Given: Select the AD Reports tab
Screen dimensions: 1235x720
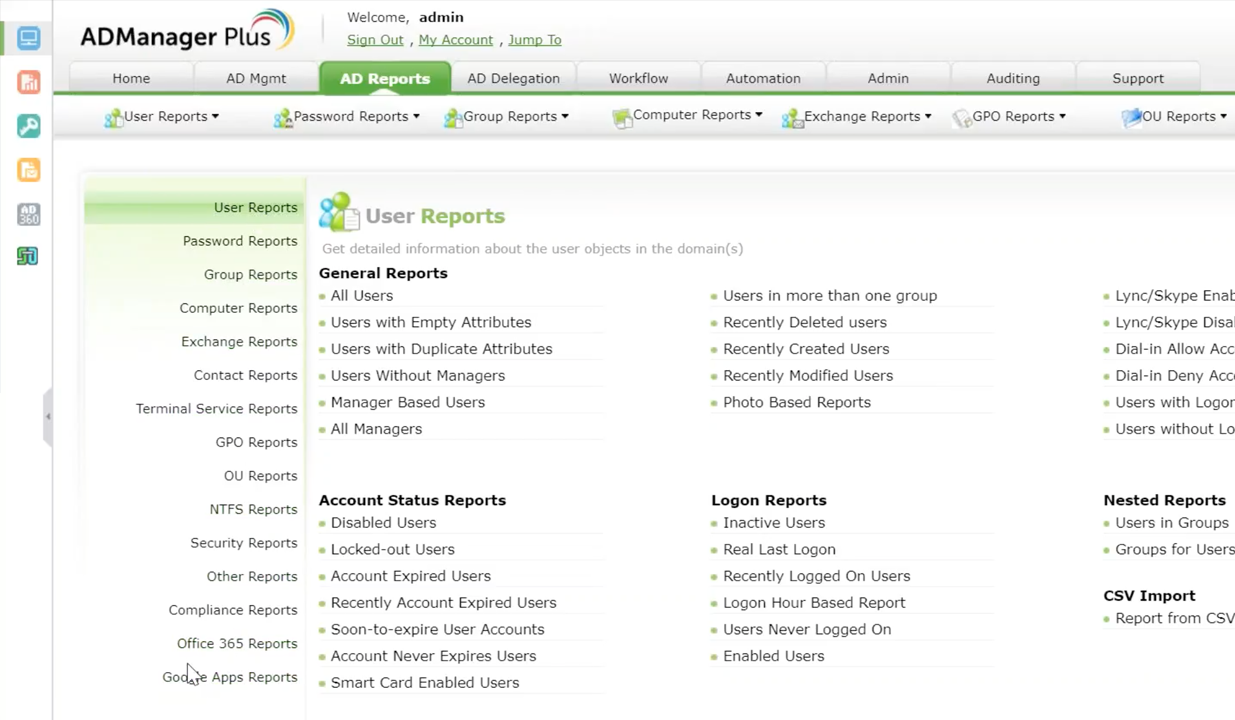Looking at the screenshot, I should click(x=385, y=78).
